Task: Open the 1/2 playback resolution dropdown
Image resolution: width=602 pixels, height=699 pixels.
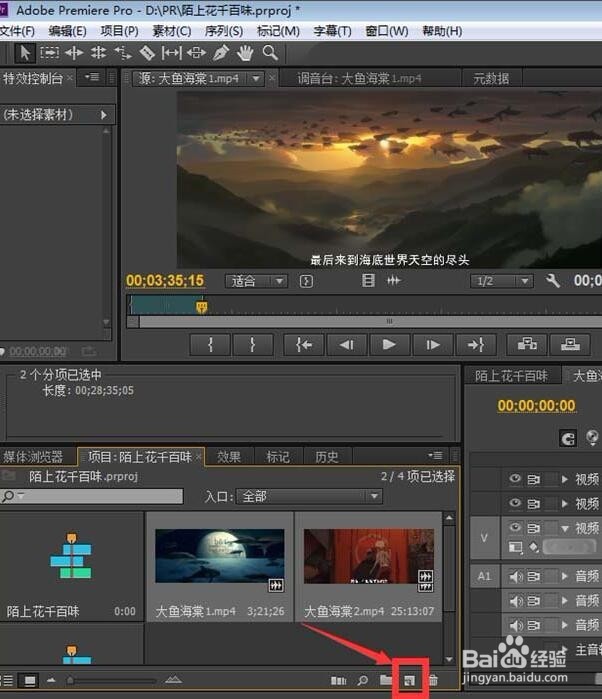Action: coord(525,281)
